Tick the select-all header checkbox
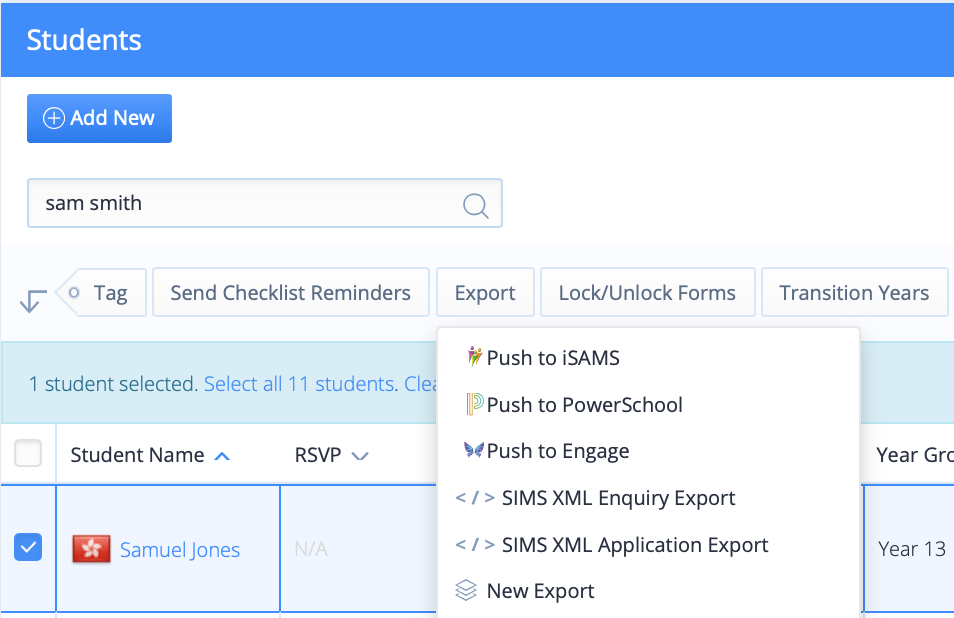Viewport: 954px width, 618px height. click(x=28, y=453)
